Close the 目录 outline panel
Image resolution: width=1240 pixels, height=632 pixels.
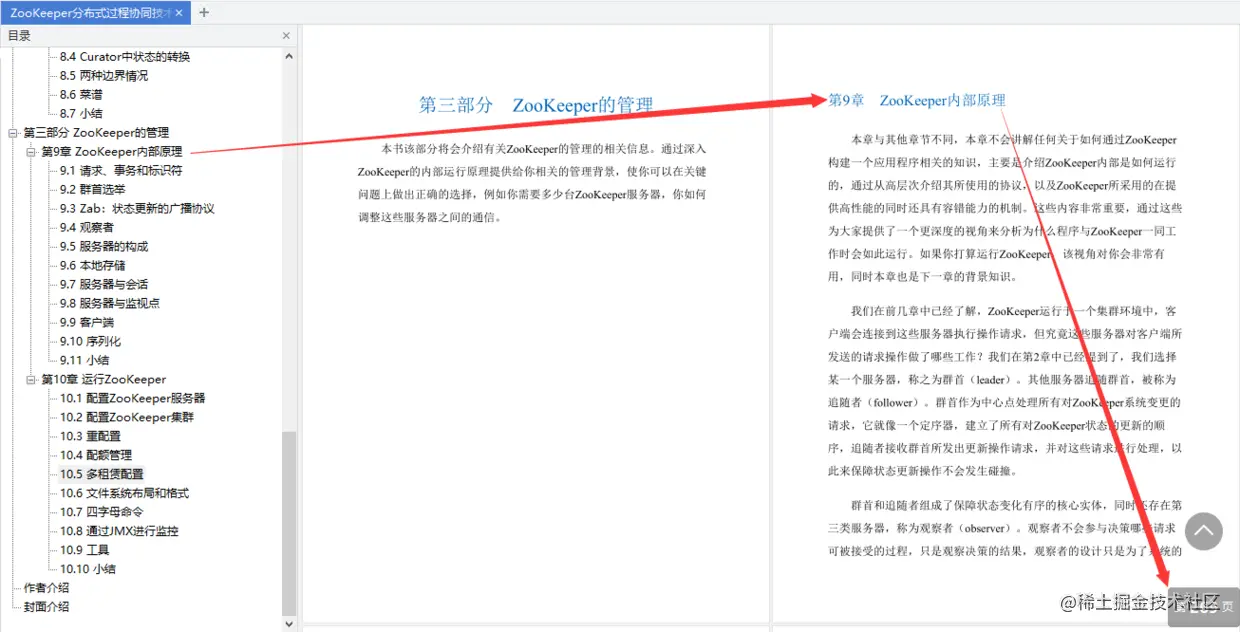pyautogui.click(x=286, y=36)
